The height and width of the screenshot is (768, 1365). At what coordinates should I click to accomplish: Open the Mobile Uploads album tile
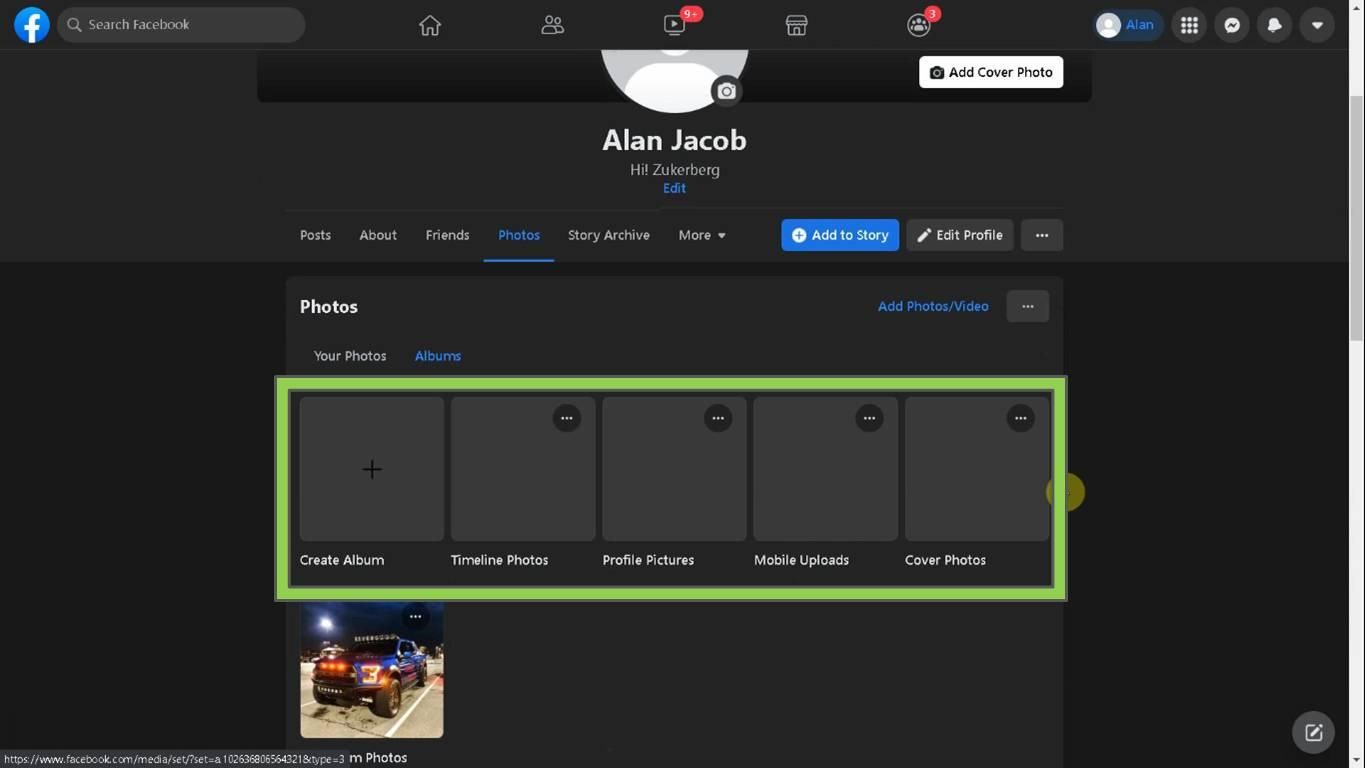click(825, 469)
